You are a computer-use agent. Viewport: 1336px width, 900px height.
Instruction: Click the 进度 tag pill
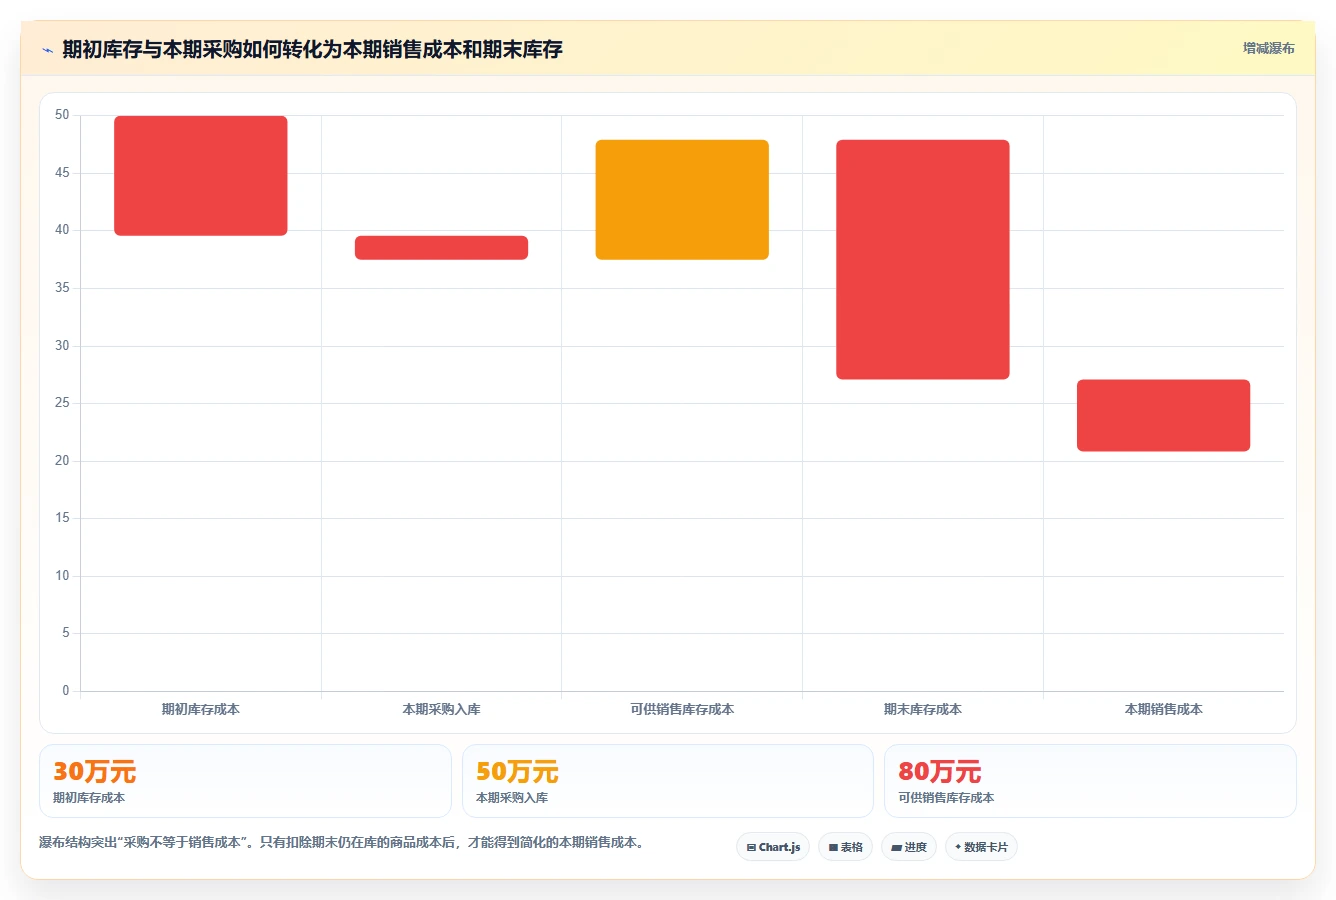(908, 847)
